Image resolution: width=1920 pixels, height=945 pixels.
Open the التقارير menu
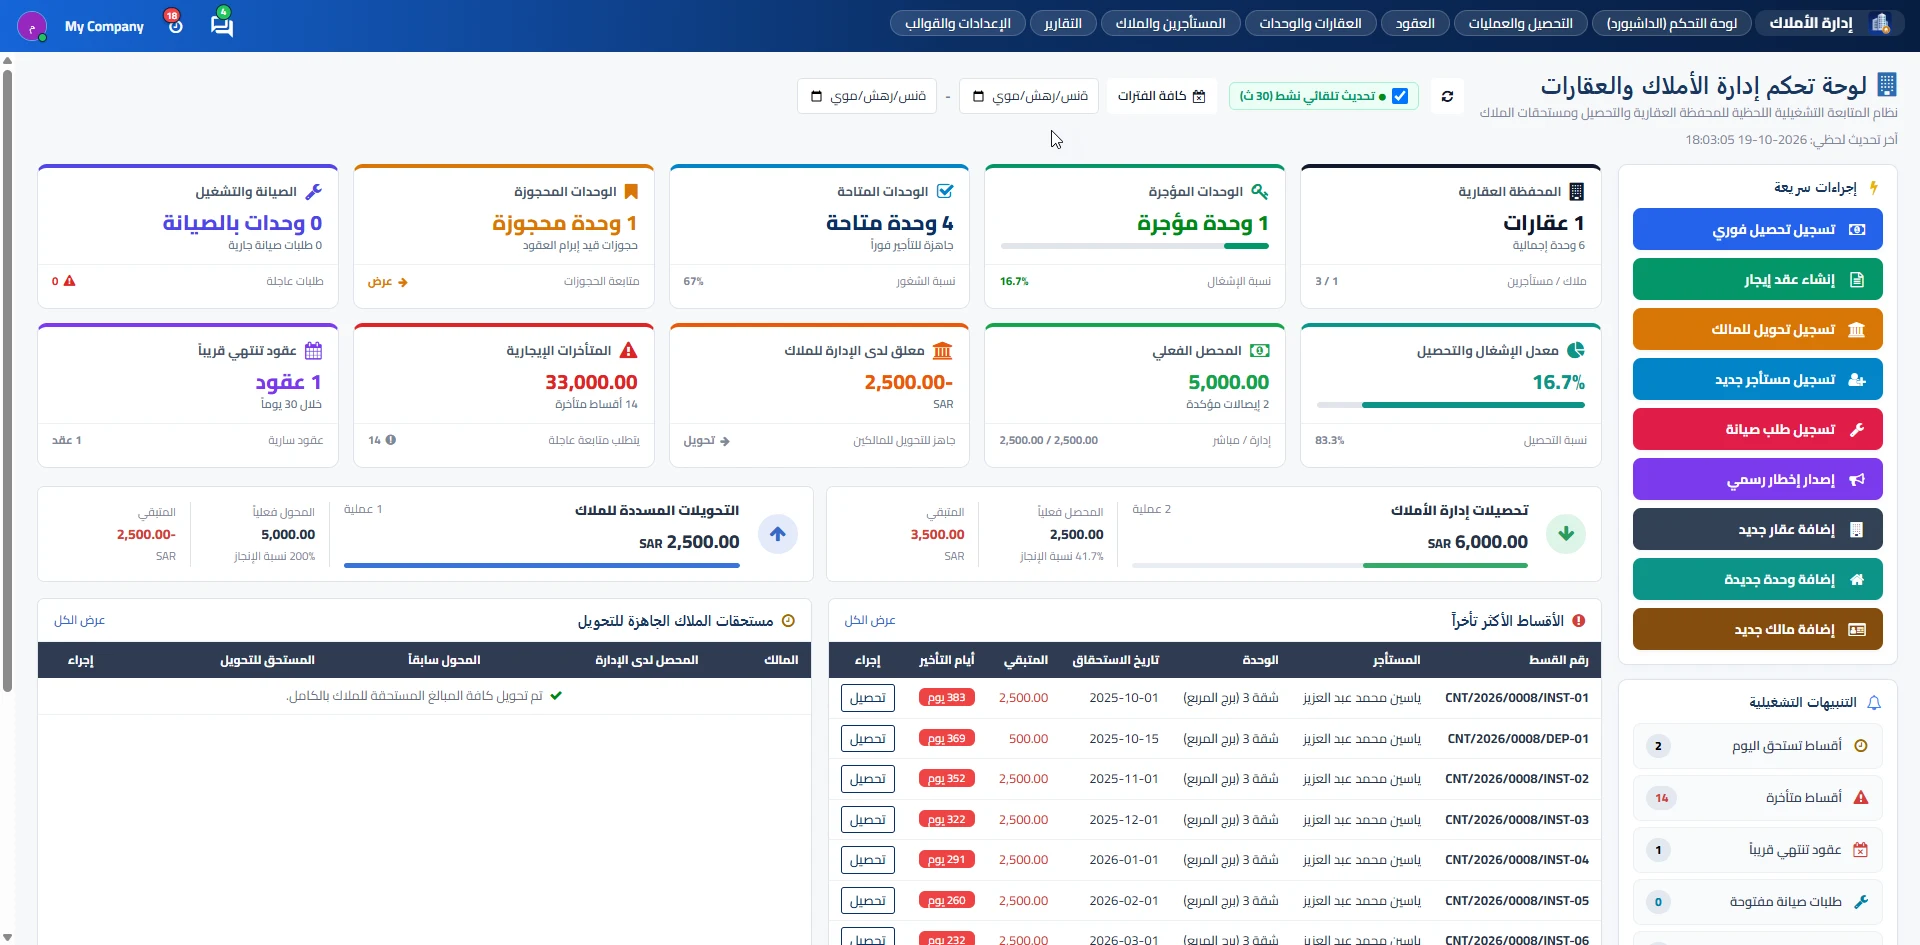(x=1063, y=23)
